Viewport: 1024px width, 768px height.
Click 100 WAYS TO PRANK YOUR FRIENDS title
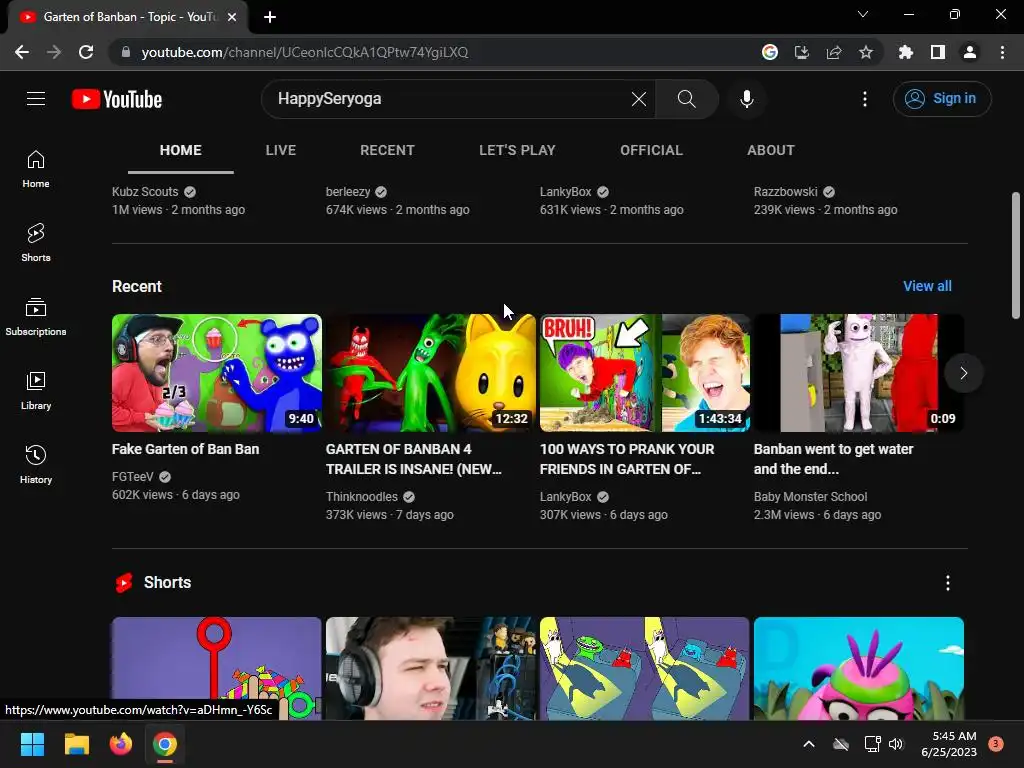627,459
